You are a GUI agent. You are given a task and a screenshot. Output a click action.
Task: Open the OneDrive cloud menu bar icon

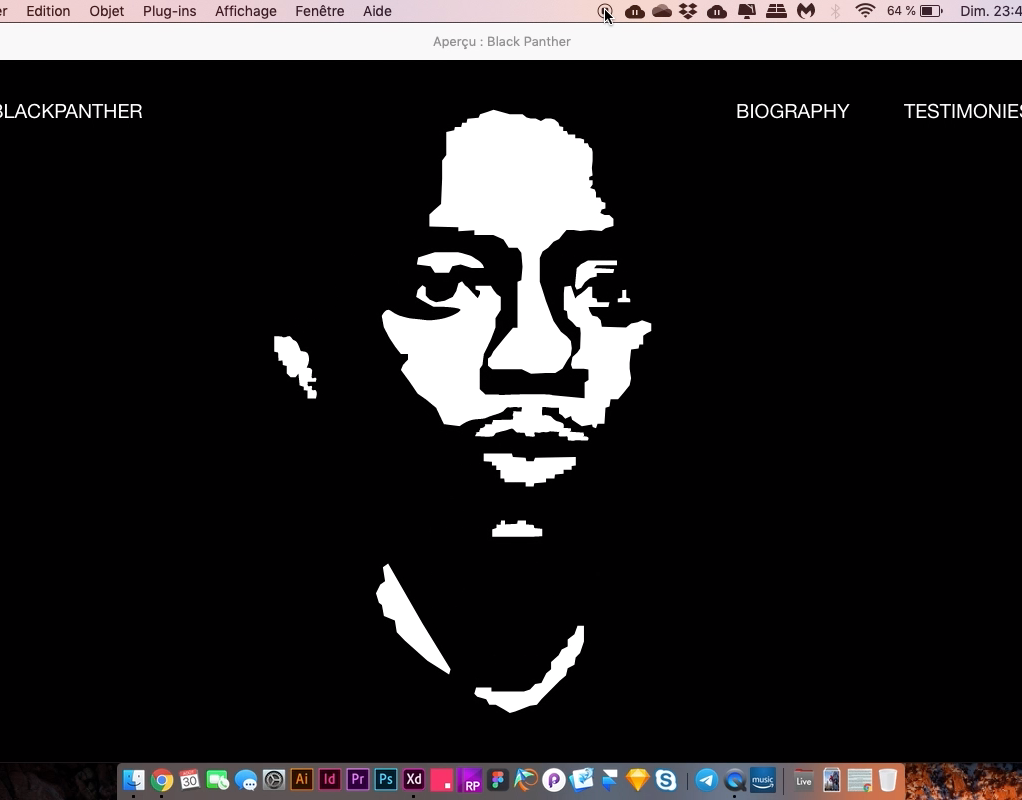pos(662,11)
